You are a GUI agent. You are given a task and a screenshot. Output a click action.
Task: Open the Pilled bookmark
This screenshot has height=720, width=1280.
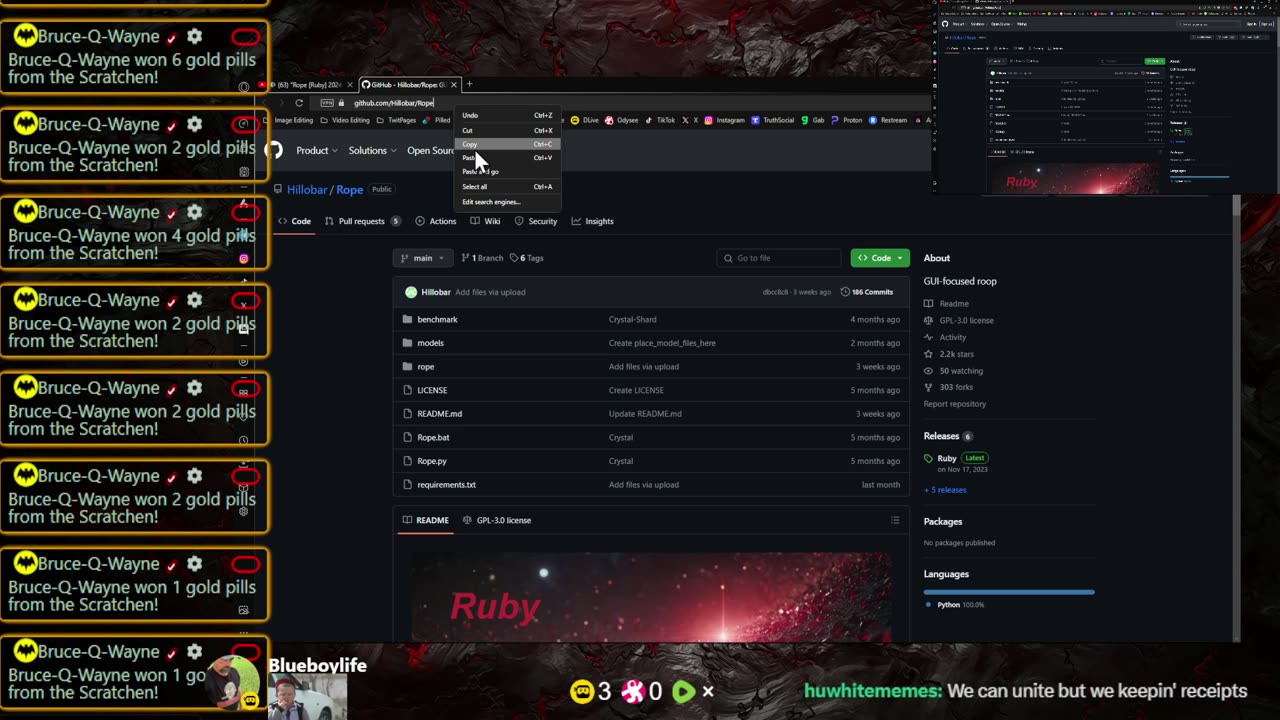pyautogui.click(x=437, y=120)
